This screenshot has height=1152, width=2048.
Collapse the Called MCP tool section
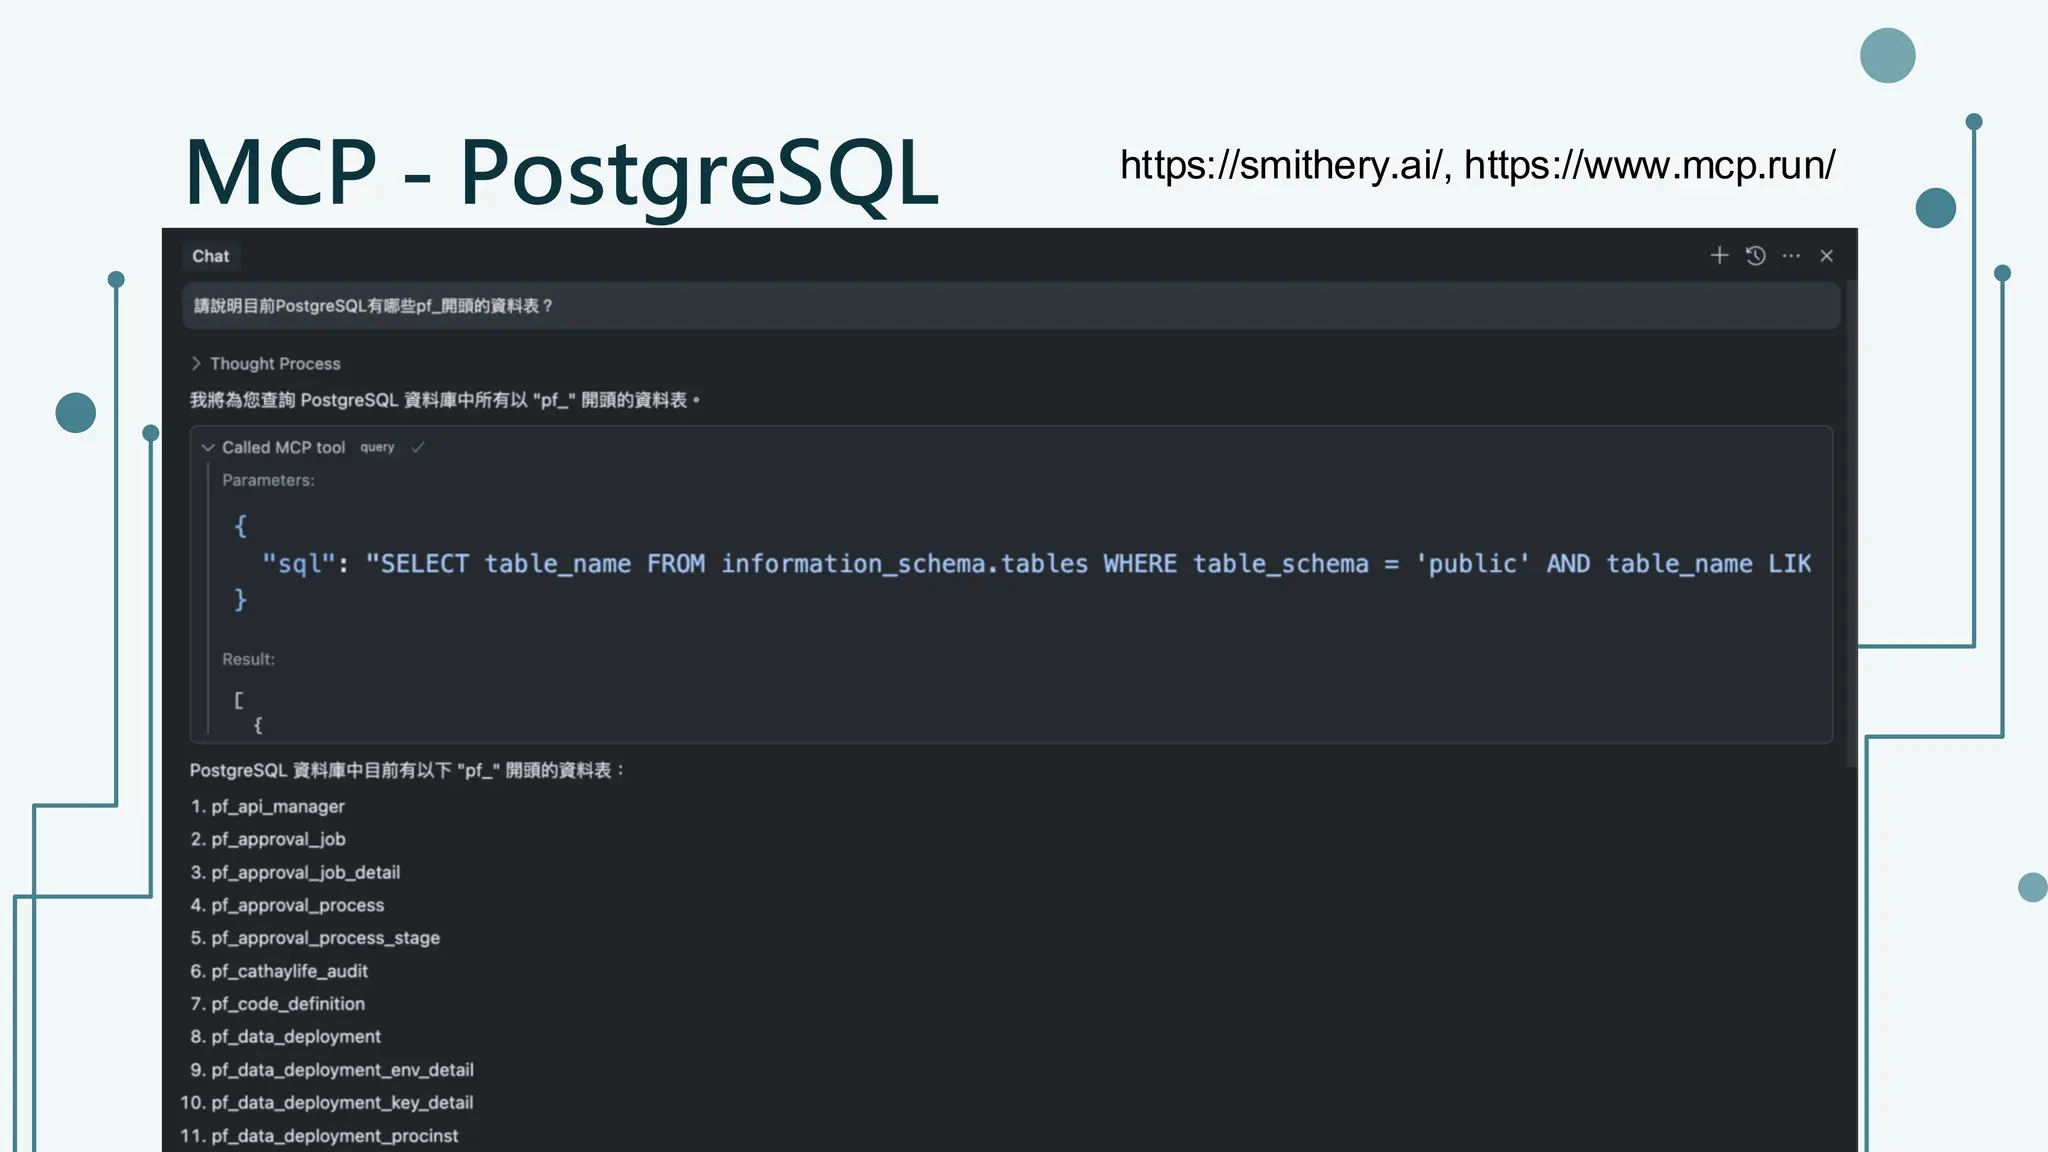click(208, 448)
